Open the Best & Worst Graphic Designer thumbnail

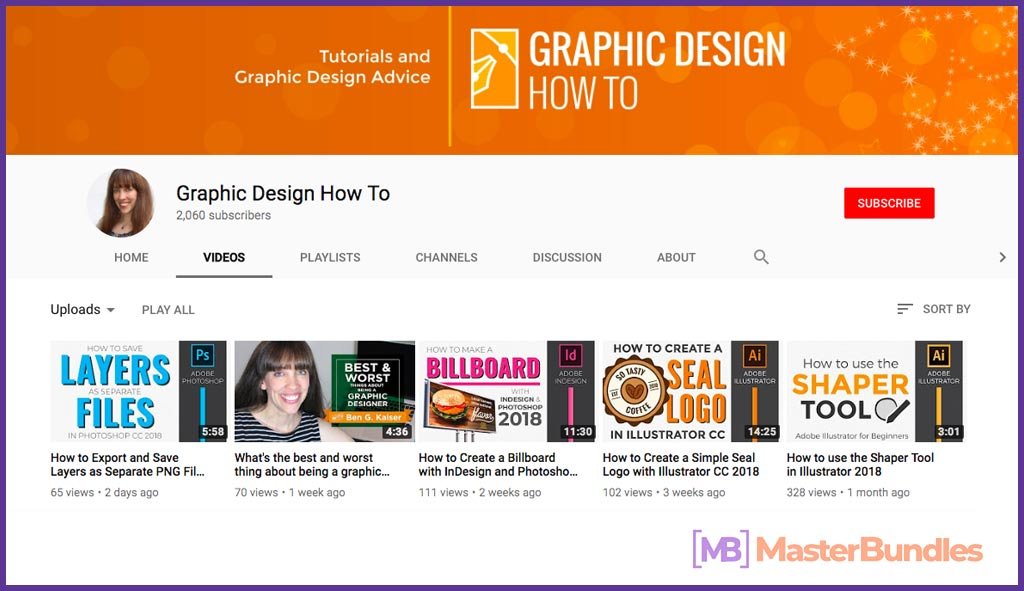tap(325, 391)
